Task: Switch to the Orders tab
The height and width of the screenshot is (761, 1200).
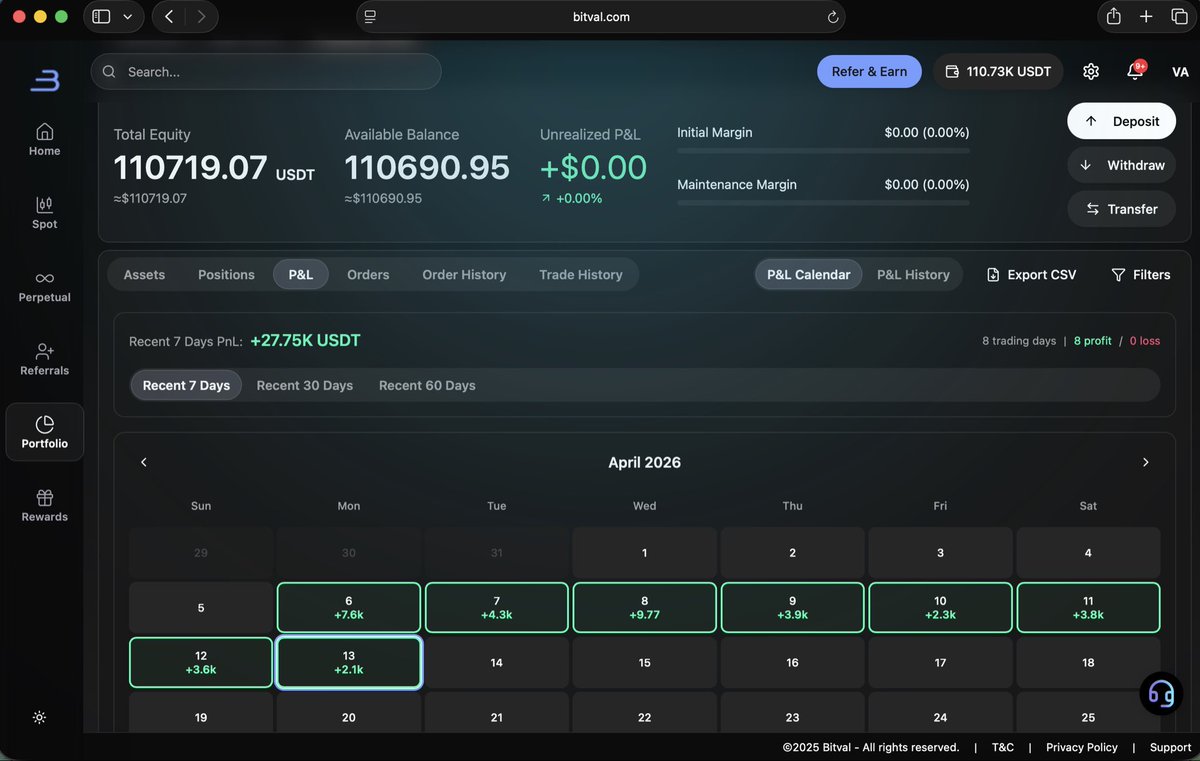Action: pos(368,274)
